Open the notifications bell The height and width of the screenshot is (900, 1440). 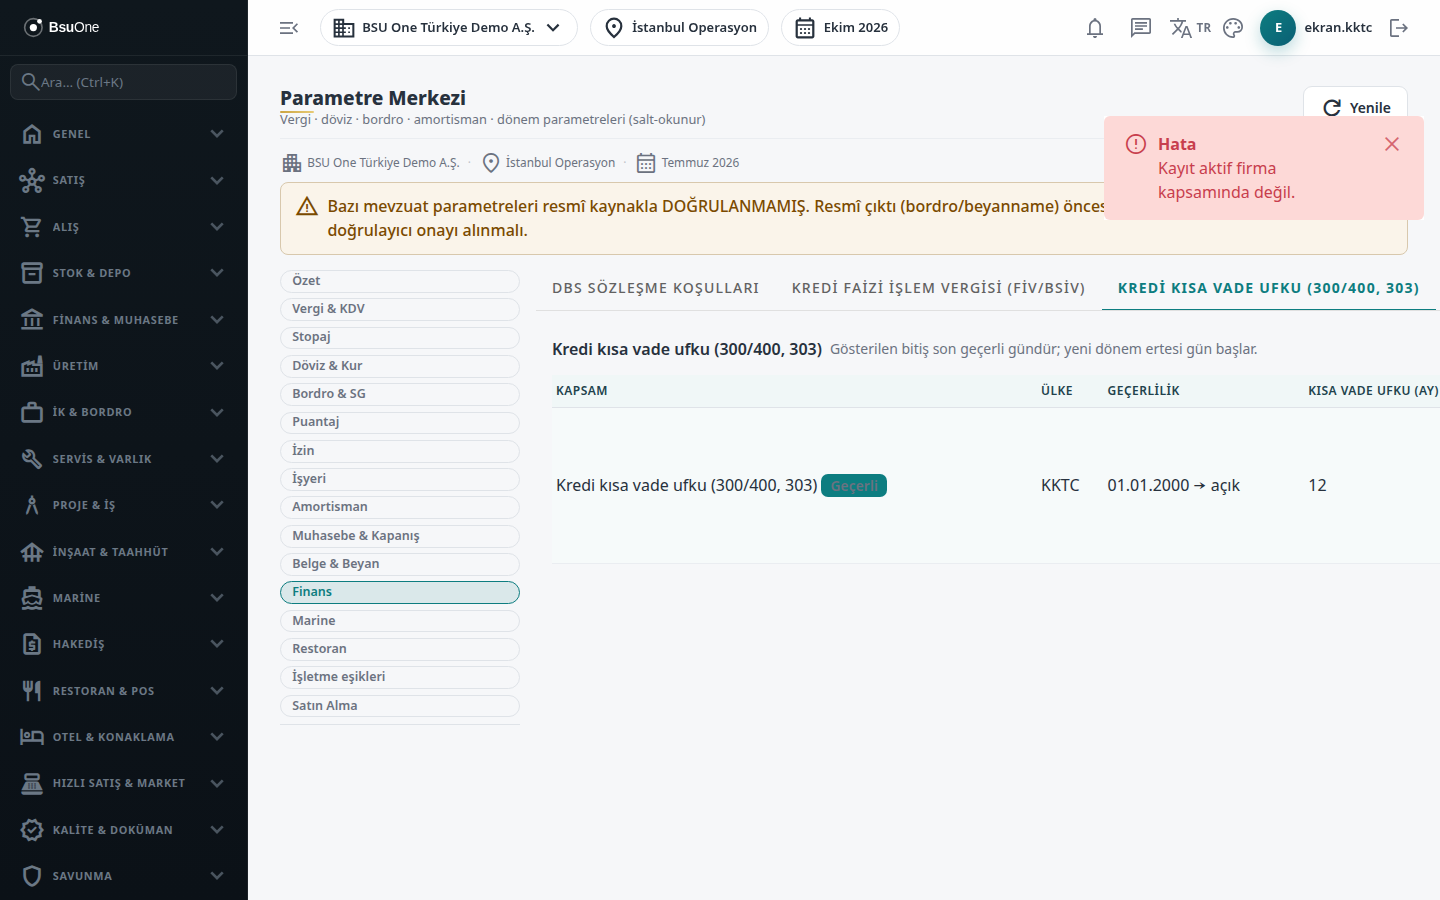[x=1095, y=28]
